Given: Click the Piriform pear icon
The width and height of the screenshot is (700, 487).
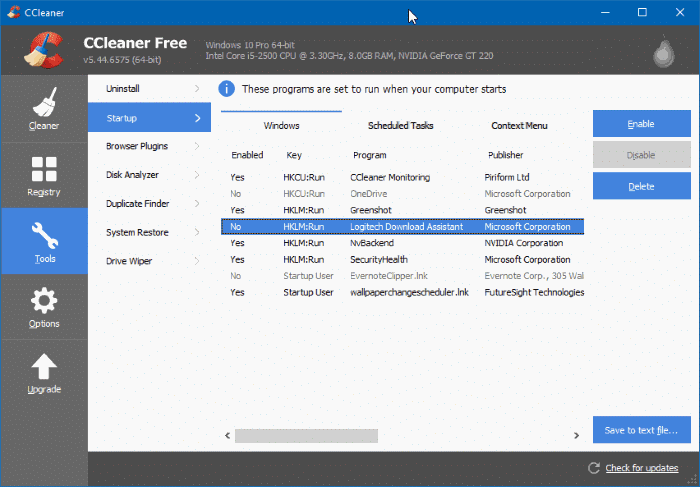Looking at the screenshot, I should (663, 51).
